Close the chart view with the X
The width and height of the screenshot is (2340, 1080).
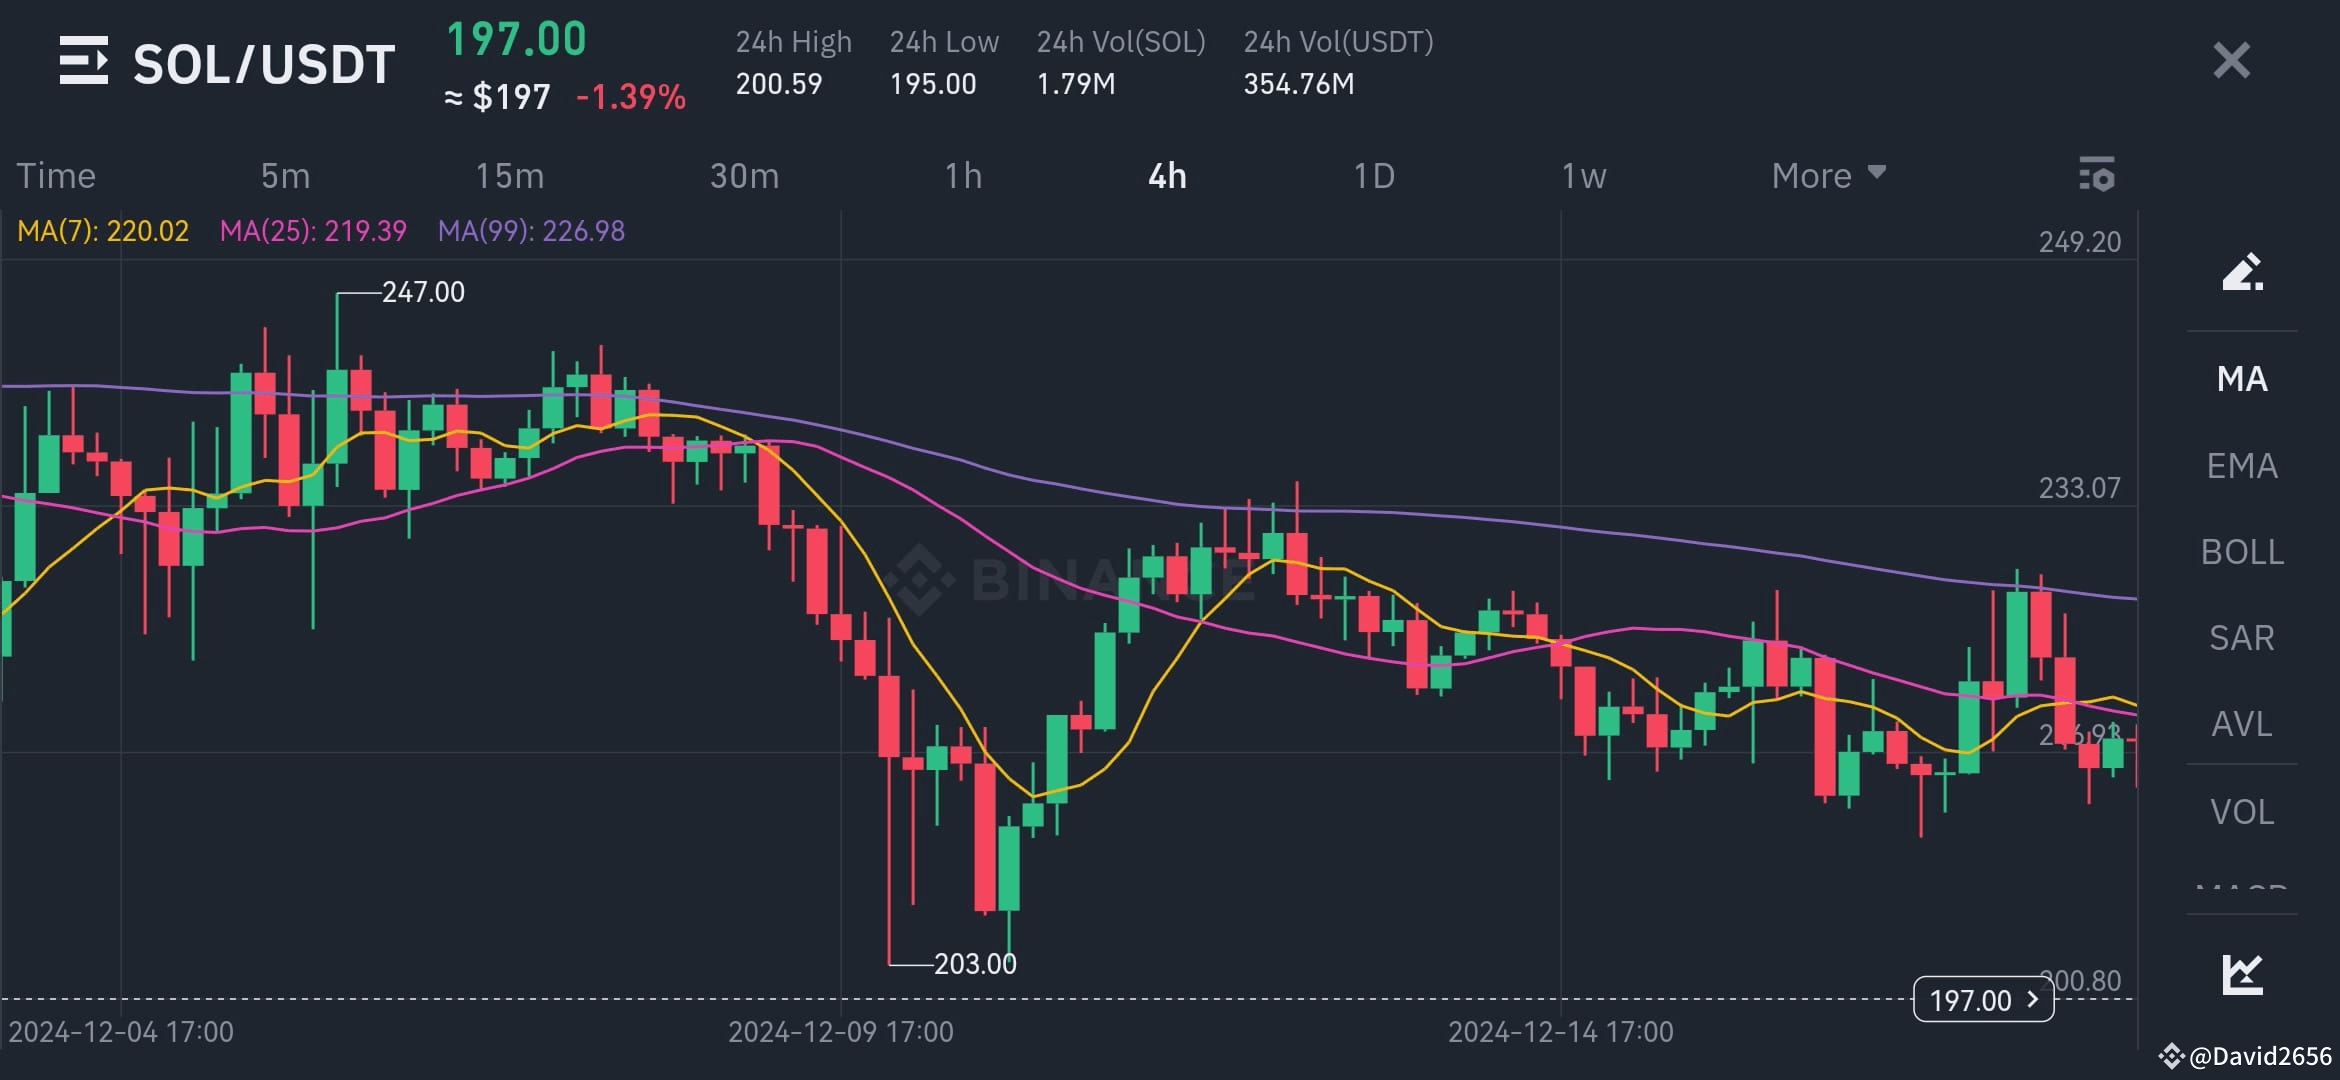tap(2230, 60)
